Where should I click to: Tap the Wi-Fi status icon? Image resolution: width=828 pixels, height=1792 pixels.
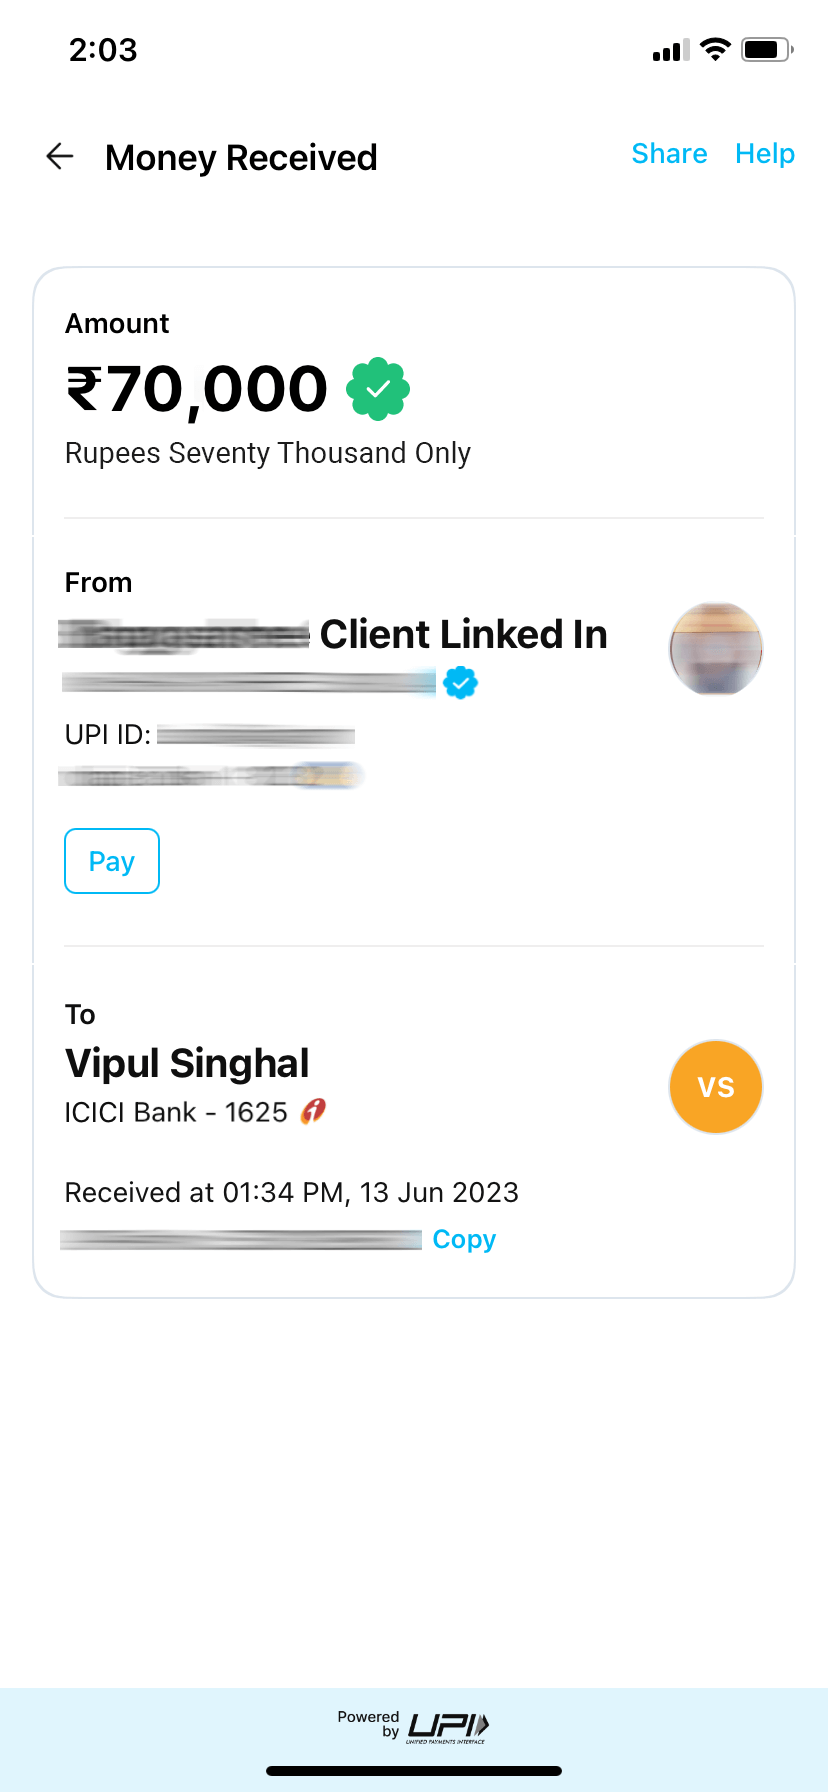pyautogui.click(x=715, y=49)
